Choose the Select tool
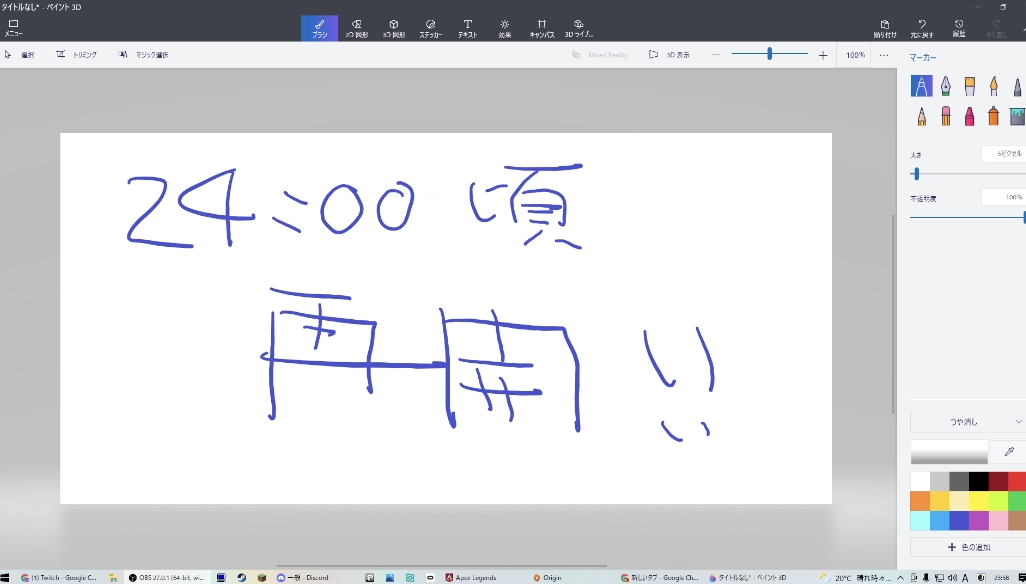 tap(20, 55)
